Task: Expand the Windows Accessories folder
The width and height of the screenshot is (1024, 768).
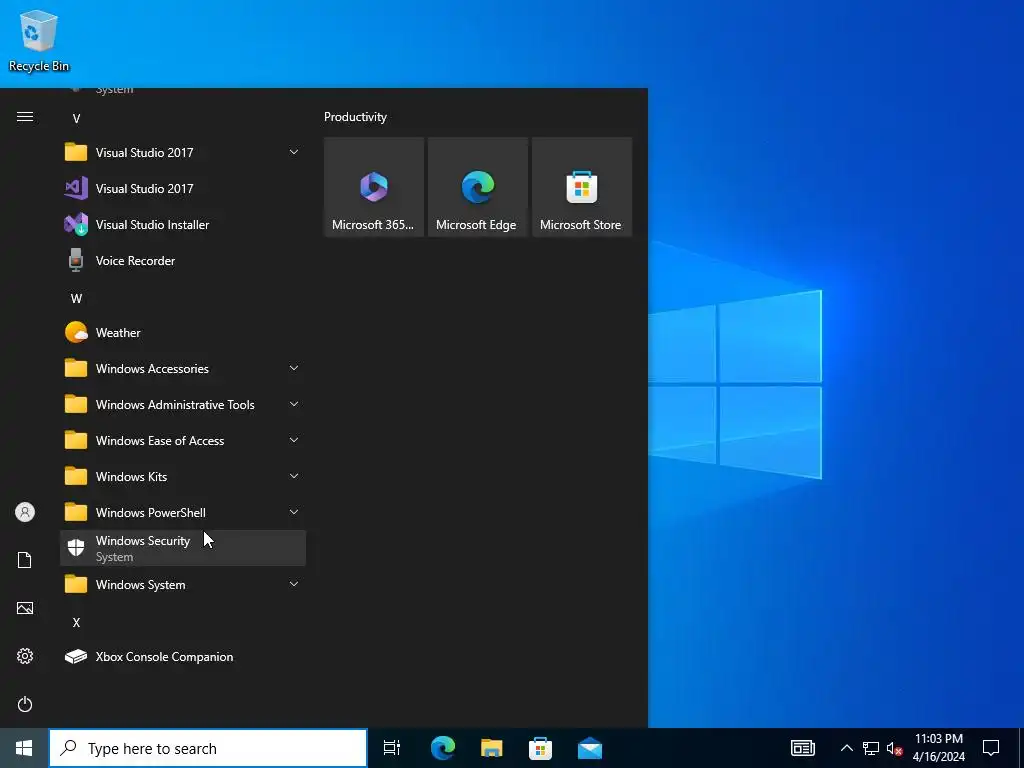Action: coord(182,368)
